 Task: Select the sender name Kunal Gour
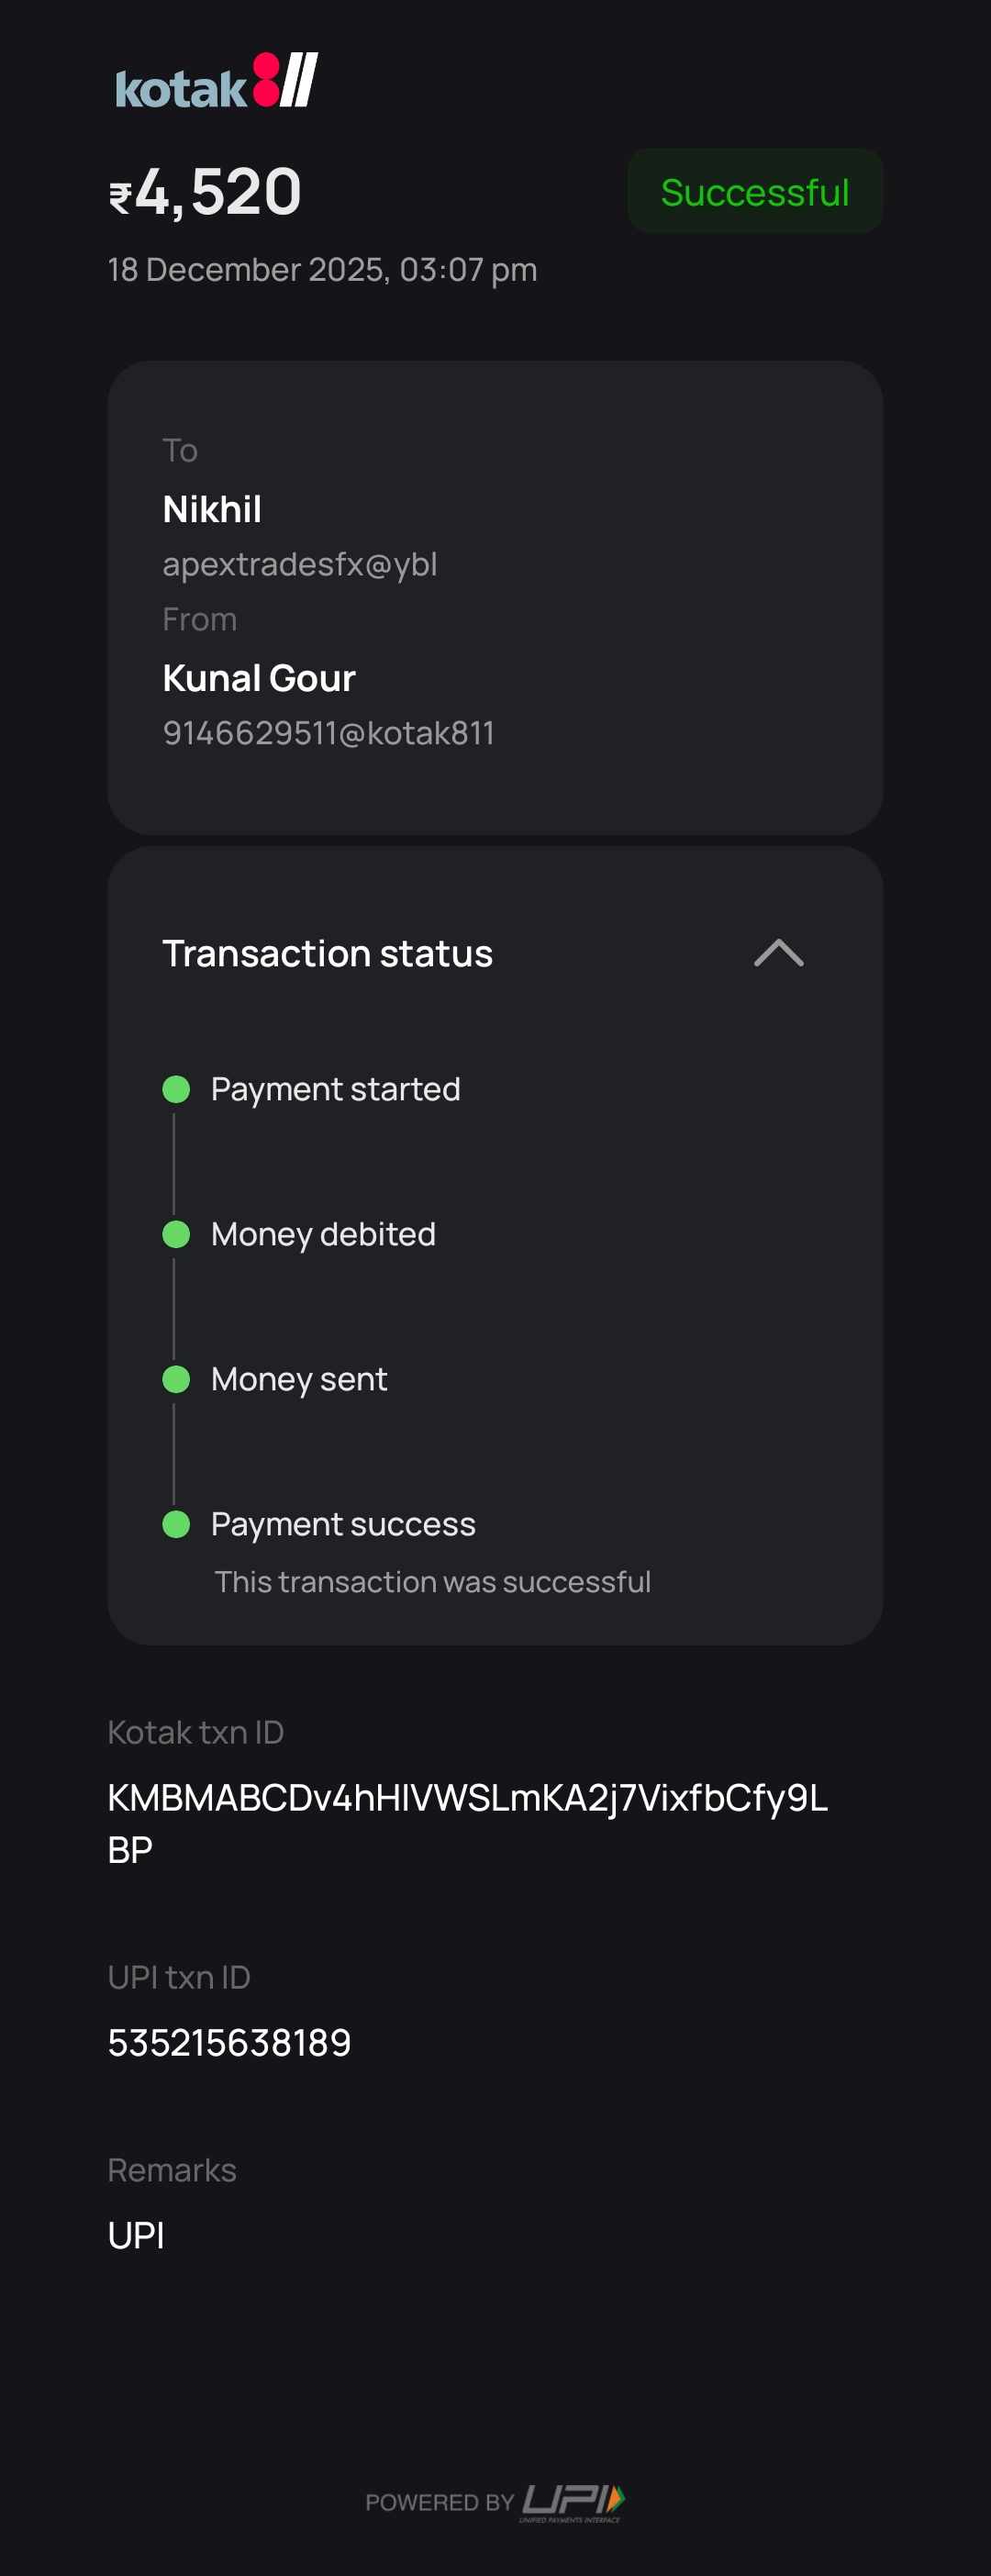pos(258,678)
